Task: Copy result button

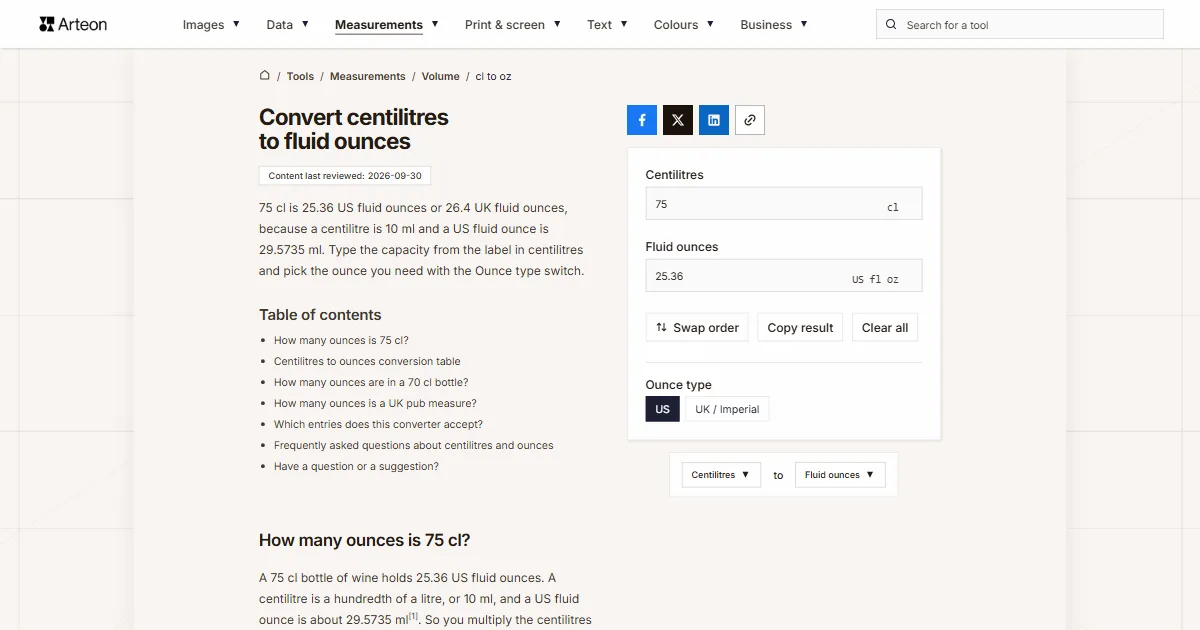Action: [800, 328]
